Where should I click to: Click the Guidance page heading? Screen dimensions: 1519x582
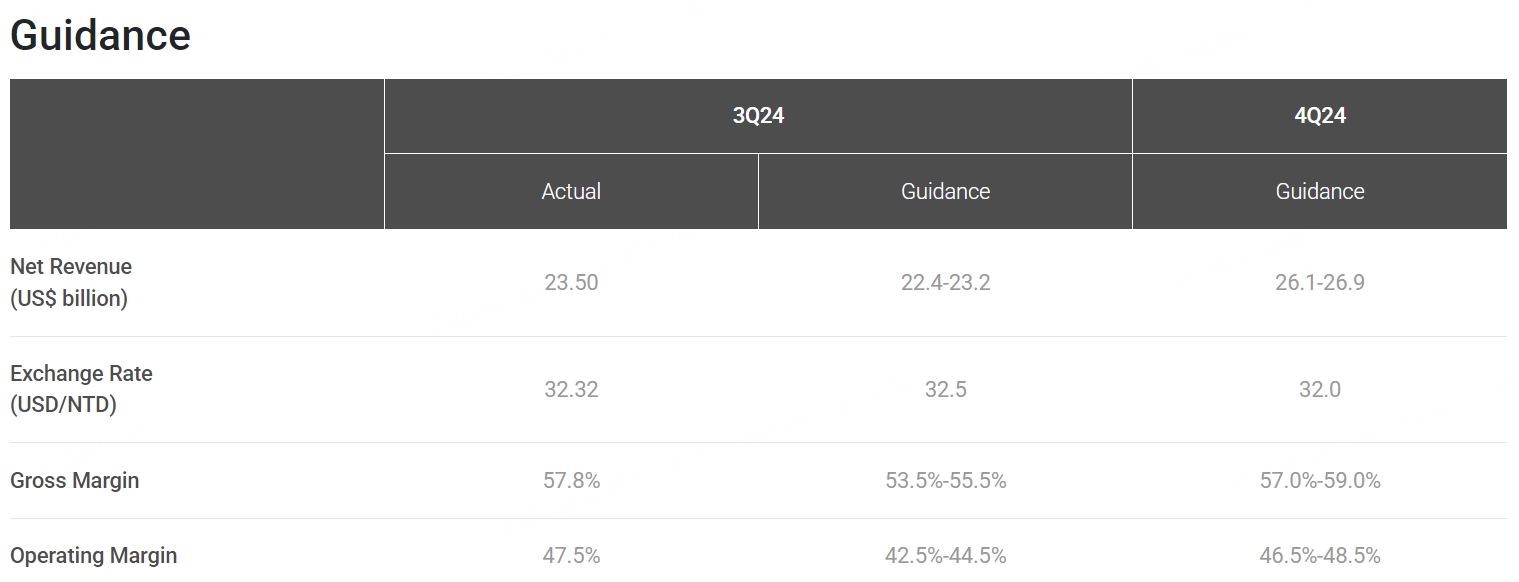coord(100,37)
